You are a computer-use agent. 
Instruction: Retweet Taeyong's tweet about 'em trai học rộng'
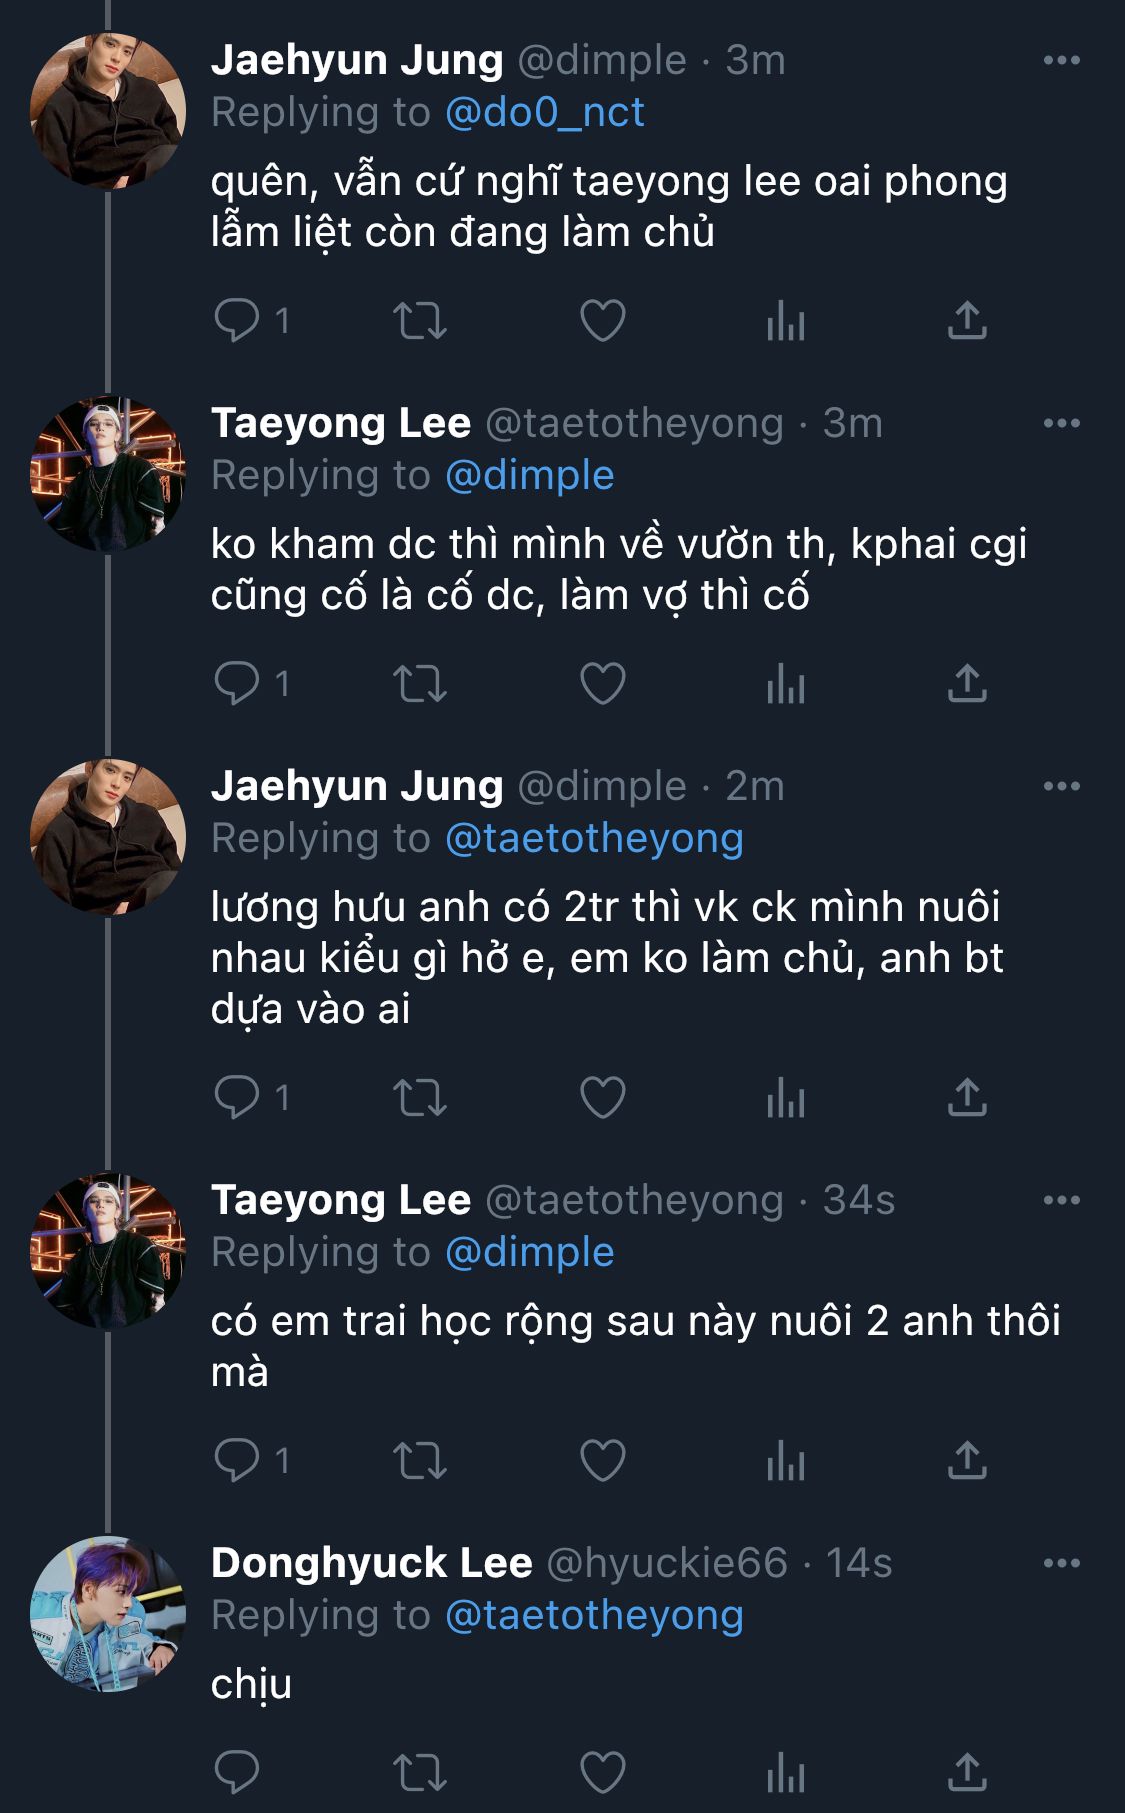pyautogui.click(x=419, y=1461)
